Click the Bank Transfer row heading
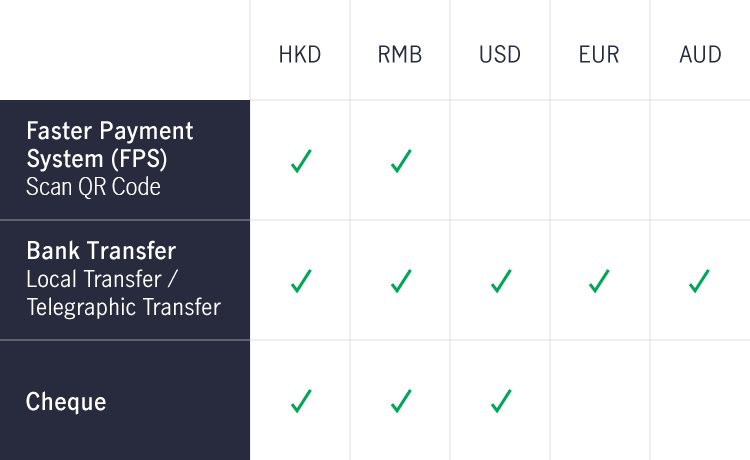Screen dimensions: 750x460 101,251
